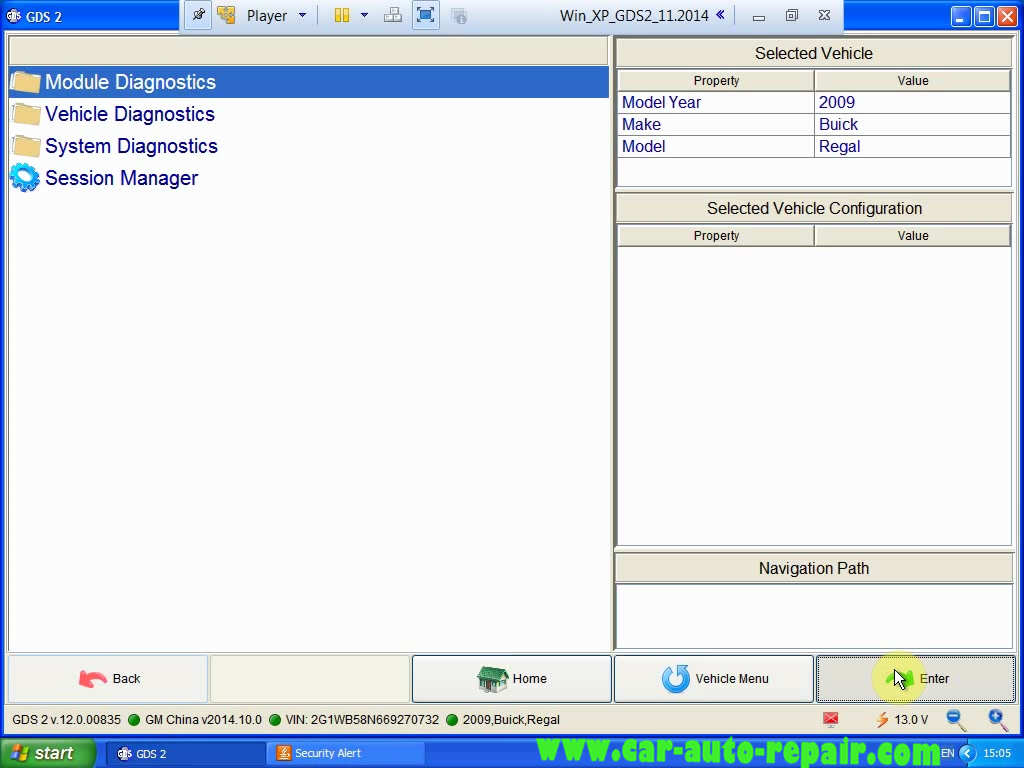Image resolution: width=1024 pixels, height=768 pixels.
Task: Click the taskbar clock showing 15:05
Action: click(x=997, y=754)
